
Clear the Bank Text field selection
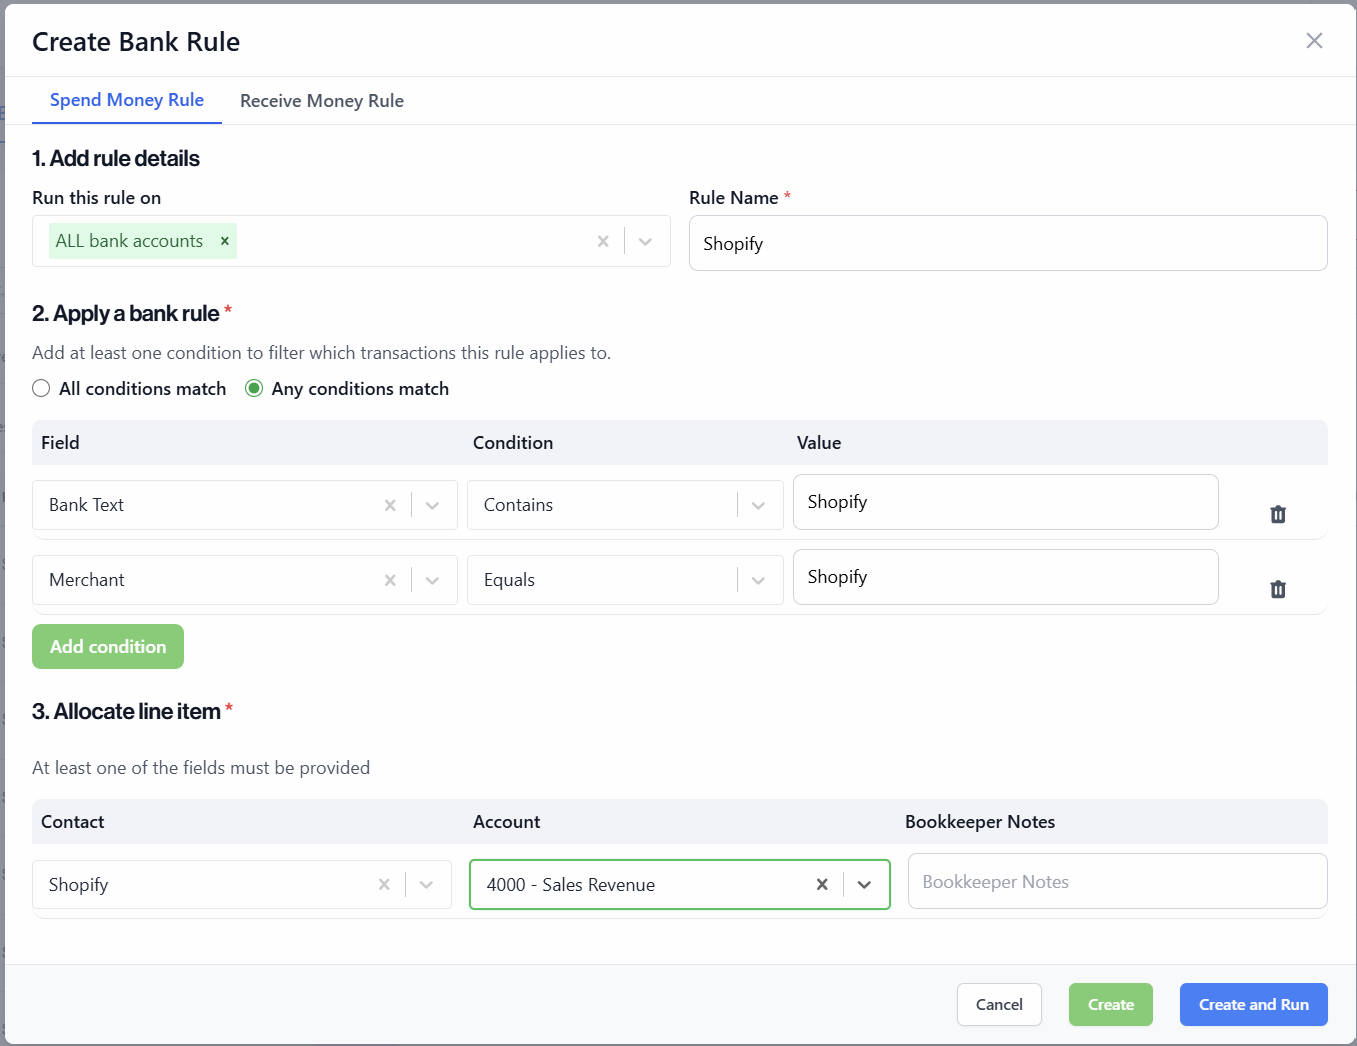click(x=390, y=505)
